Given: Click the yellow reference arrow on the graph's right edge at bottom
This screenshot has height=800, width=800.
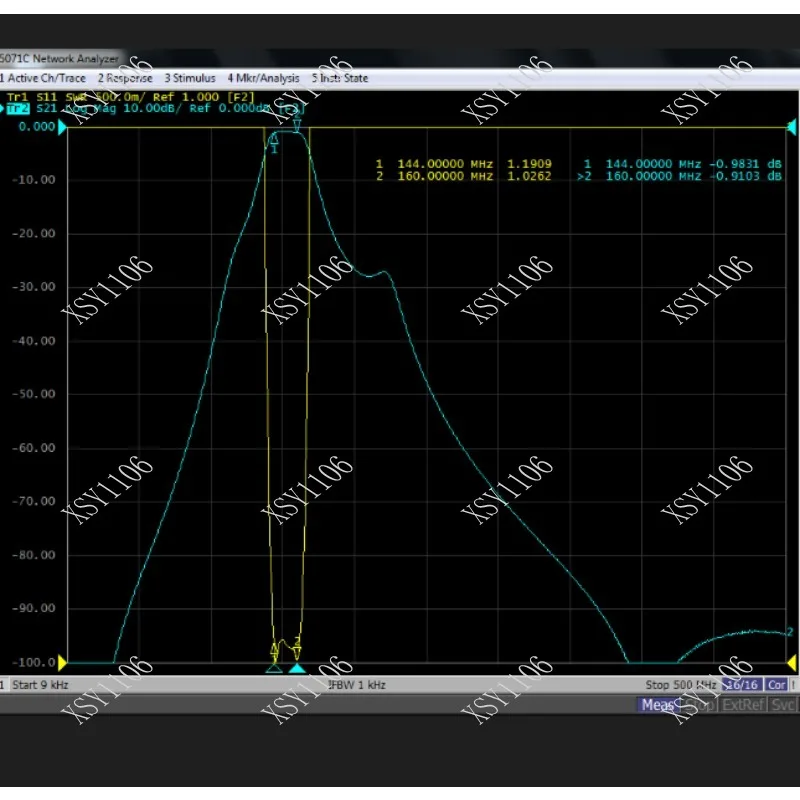Looking at the screenshot, I should point(792,663).
